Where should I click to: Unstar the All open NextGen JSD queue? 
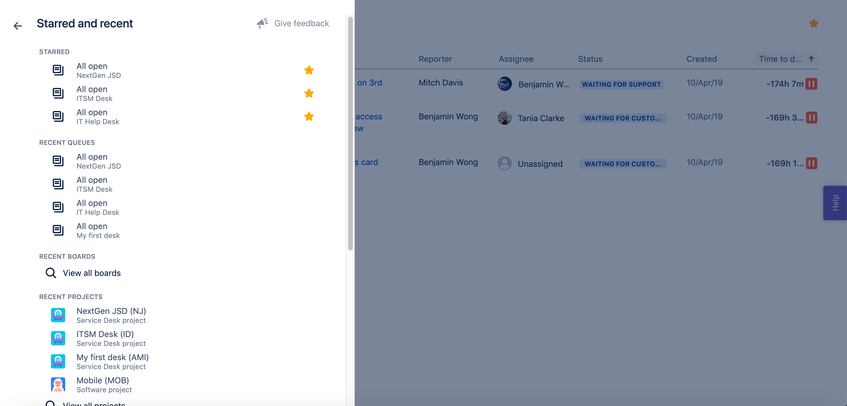click(309, 70)
